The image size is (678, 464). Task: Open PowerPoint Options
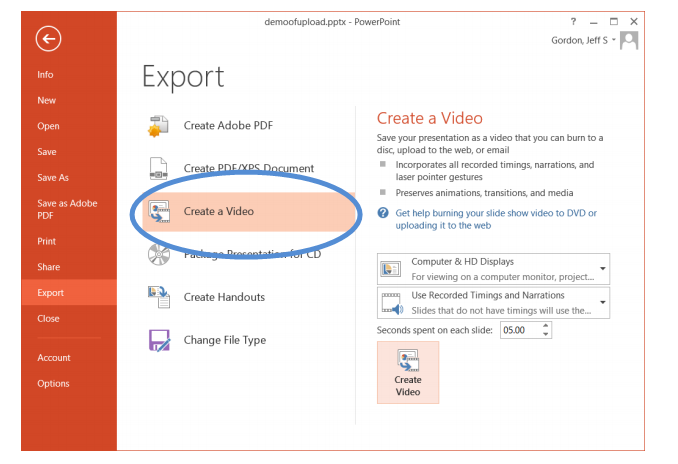53,384
